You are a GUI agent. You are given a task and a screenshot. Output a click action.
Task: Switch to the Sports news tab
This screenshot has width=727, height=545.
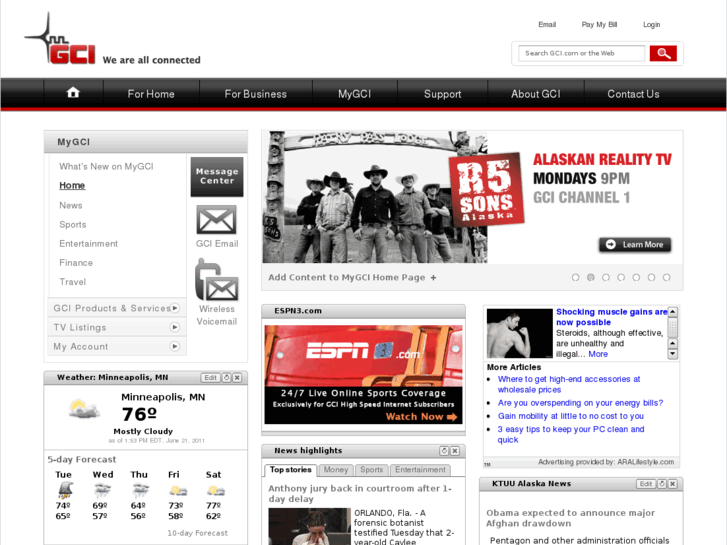[372, 470]
